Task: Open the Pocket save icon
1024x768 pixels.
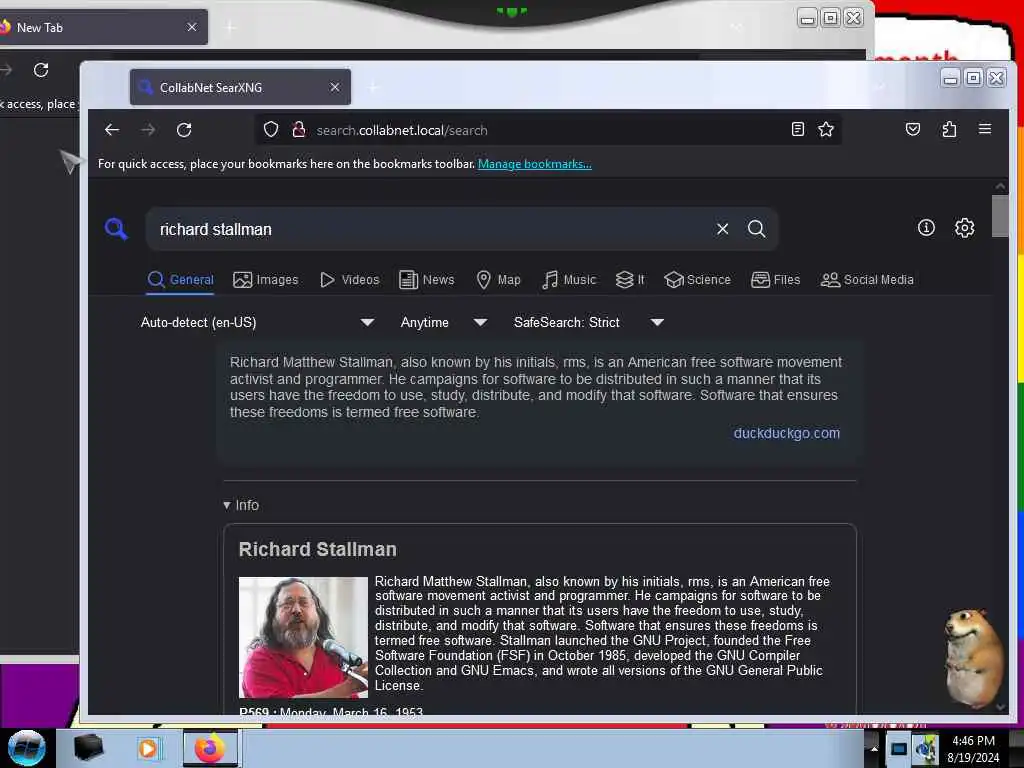Action: click(x=913, y=129)
